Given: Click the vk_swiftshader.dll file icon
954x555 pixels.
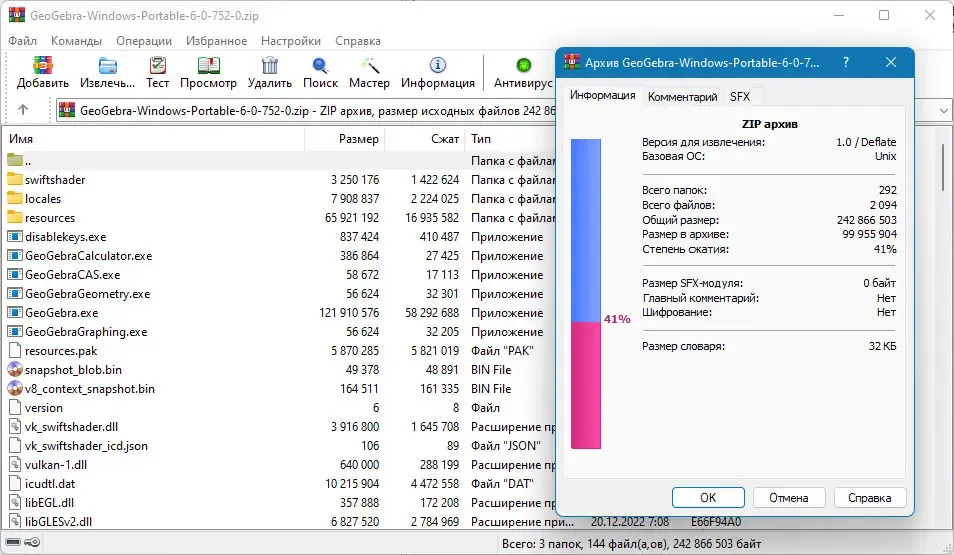Looking at the screenshot, I should coord(15,427).
